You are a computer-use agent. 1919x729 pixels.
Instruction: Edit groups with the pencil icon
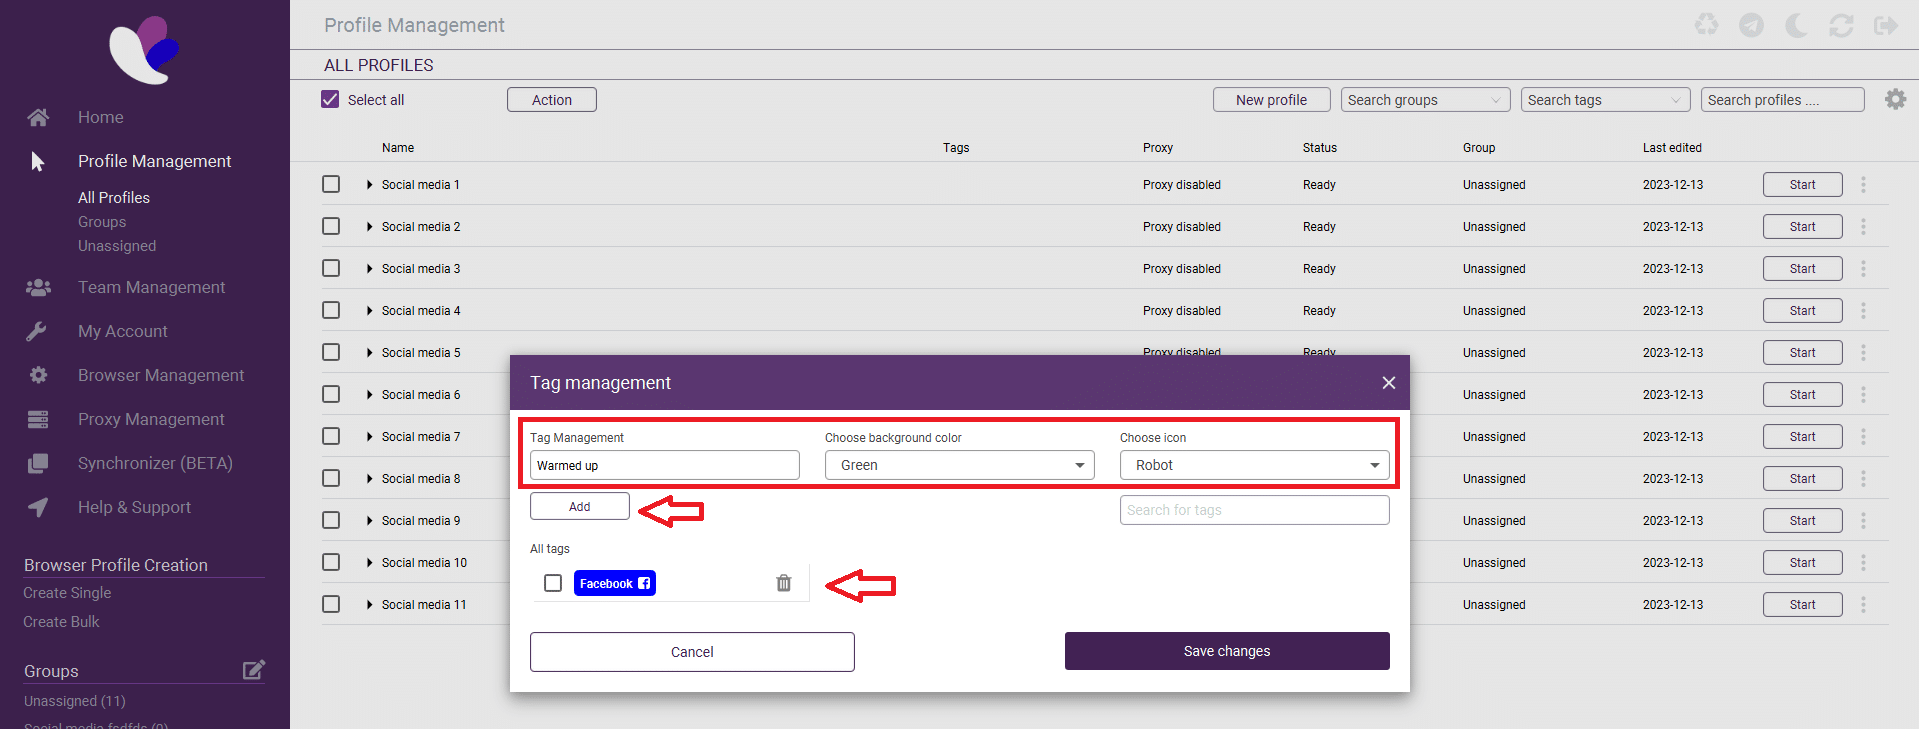(x=254, y=670)
